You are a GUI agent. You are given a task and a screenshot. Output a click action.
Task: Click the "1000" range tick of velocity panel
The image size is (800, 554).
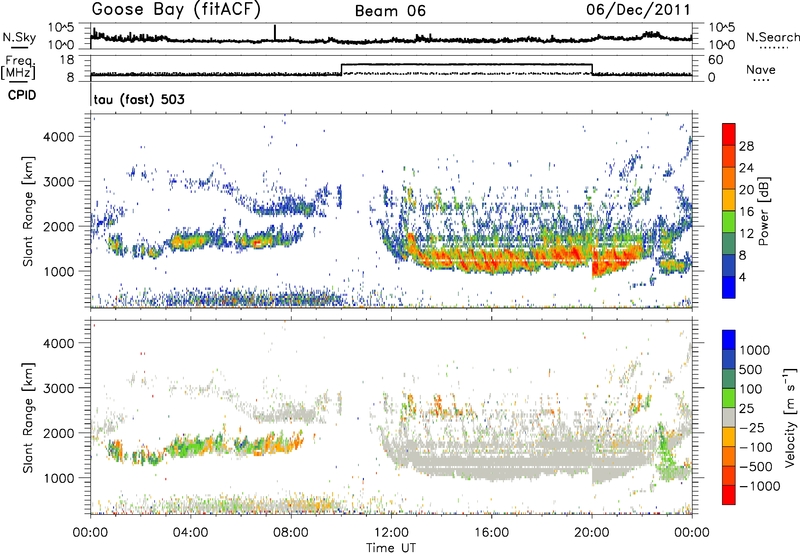point(59,477)
